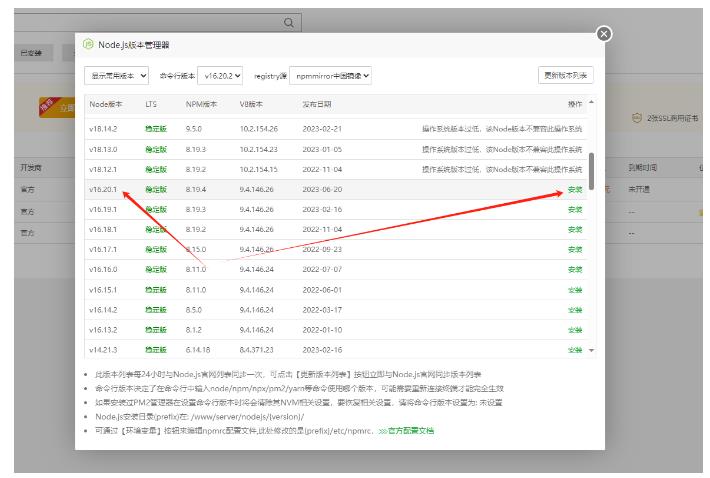Click the stable LTS label for v18.14.2
The width and height of the screenshot is (710, 478).
156,129
